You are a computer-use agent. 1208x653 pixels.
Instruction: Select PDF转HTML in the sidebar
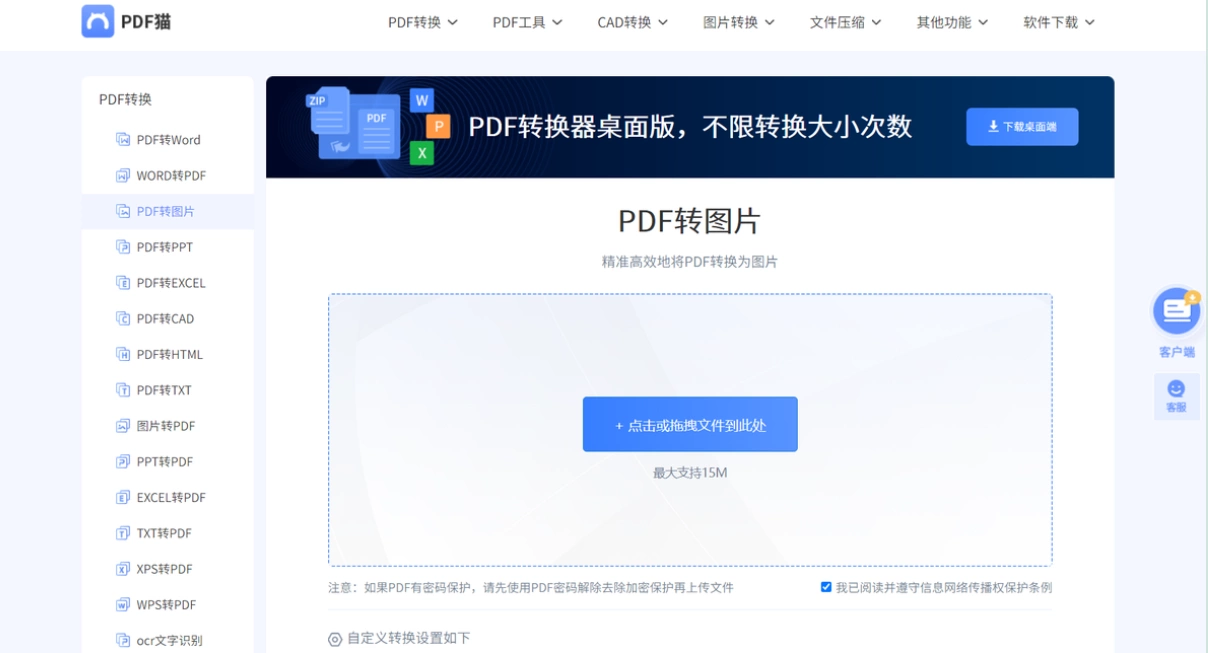tap(168, 354)
